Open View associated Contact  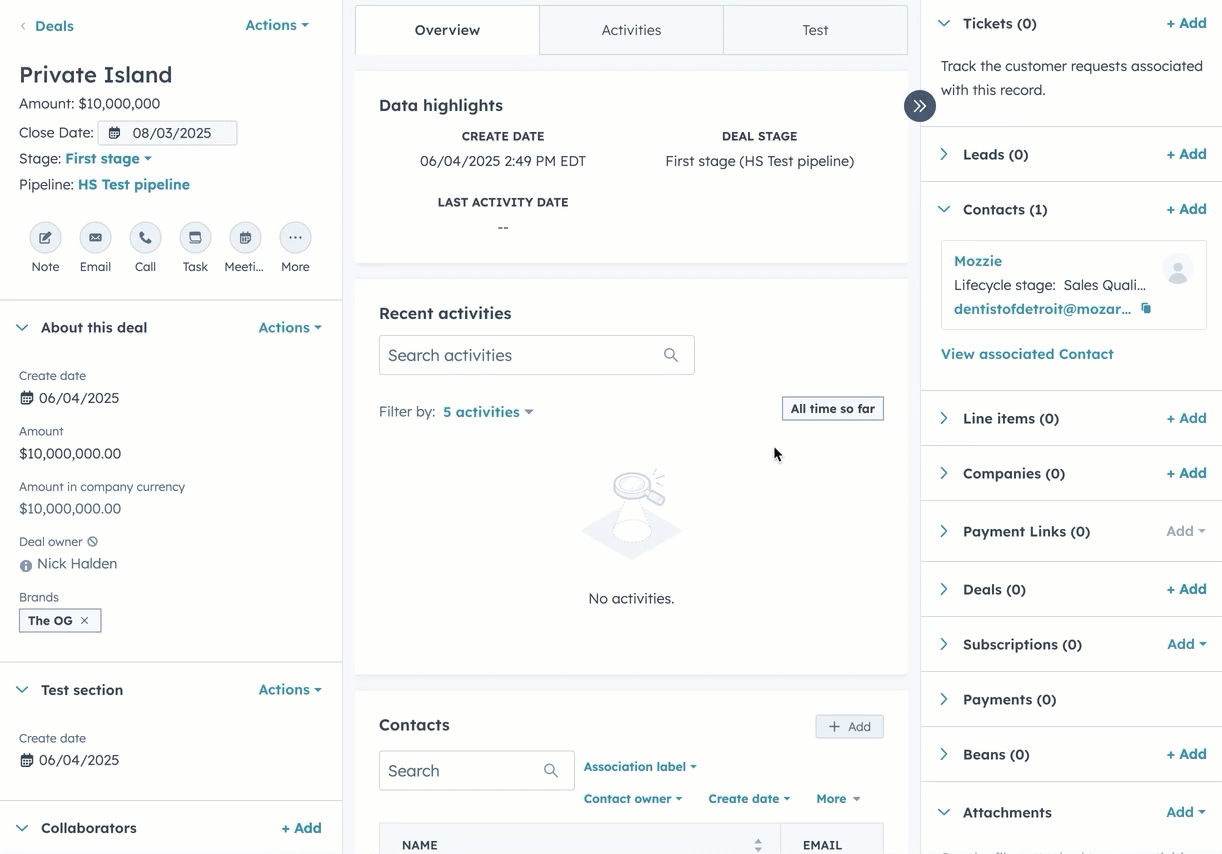click(x=1026, y=353)
